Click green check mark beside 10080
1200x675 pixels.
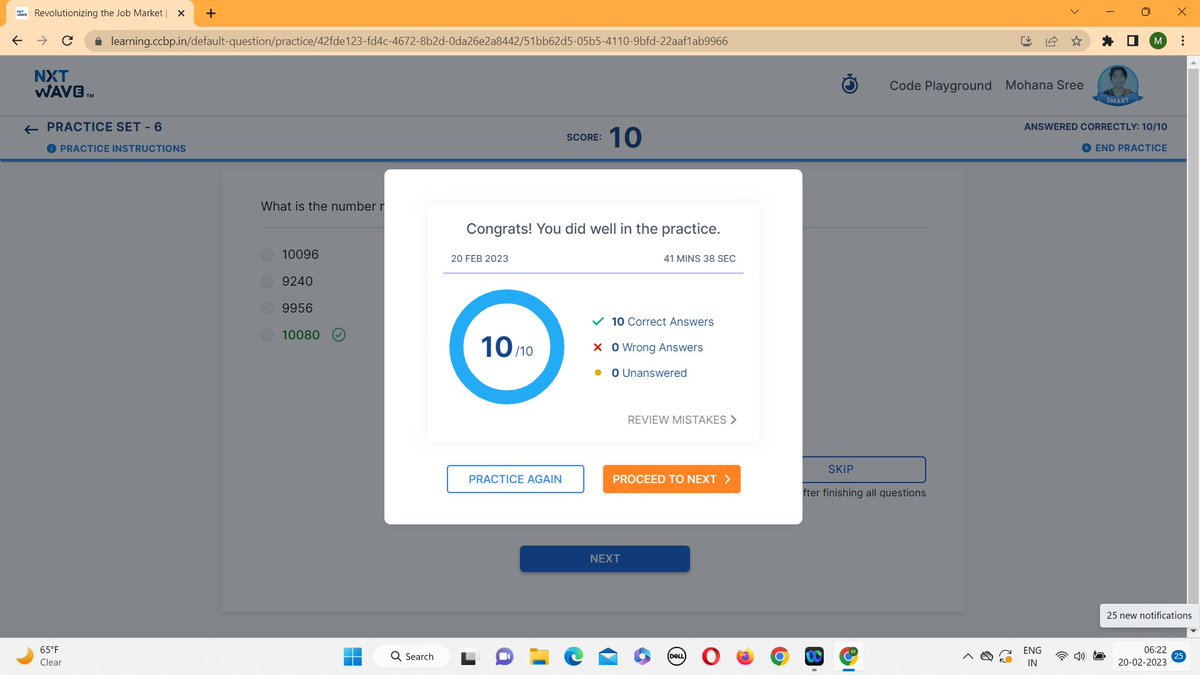[338, 335]
